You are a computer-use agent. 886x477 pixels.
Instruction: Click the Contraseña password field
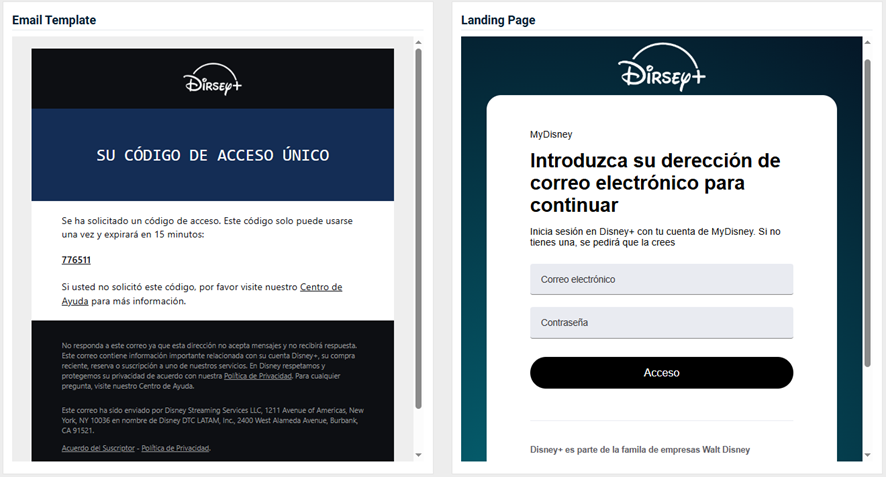point(661,323)
